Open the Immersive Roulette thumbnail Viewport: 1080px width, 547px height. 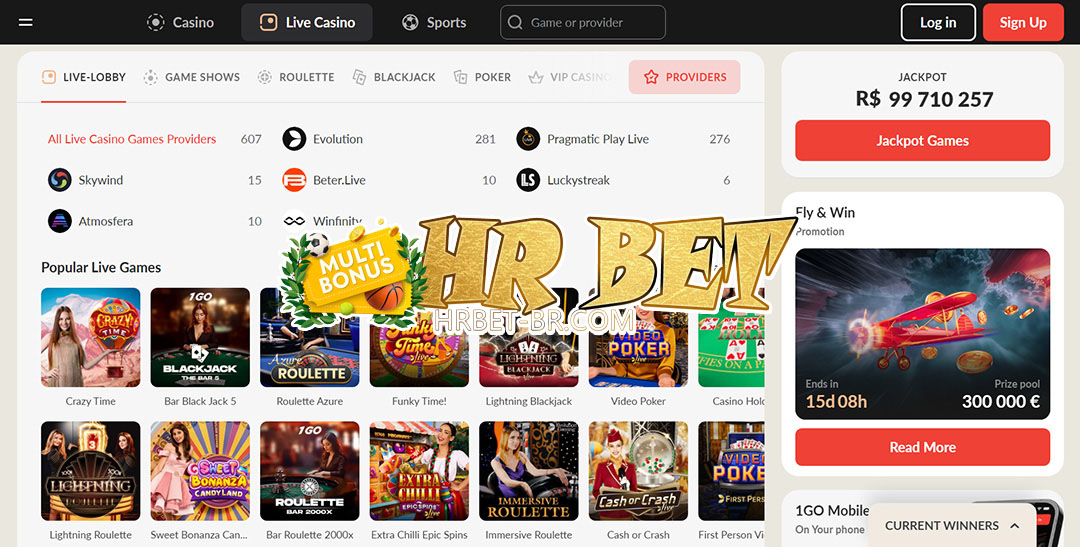[529, 471]
